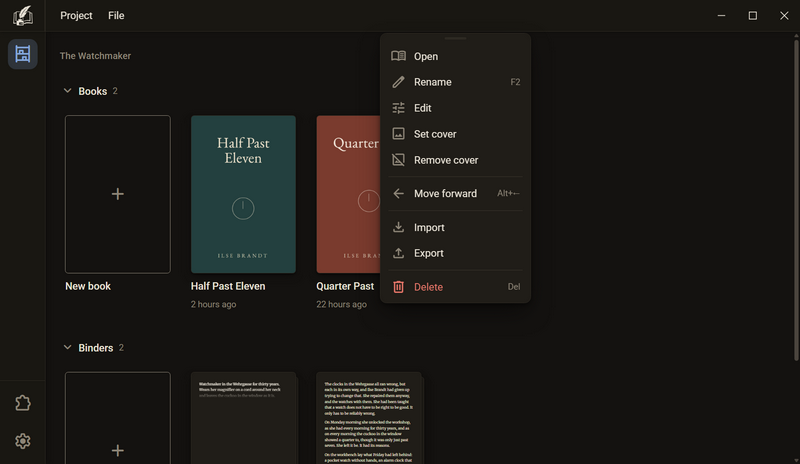Screen dimensions: 800x464
Task: Click the plus icon on new binder card
Action: tap(118, 450)
